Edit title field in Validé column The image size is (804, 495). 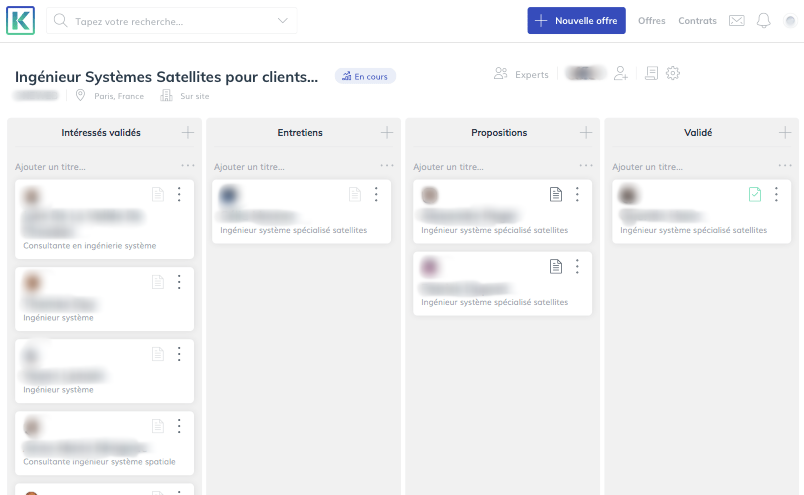[647, 167]
